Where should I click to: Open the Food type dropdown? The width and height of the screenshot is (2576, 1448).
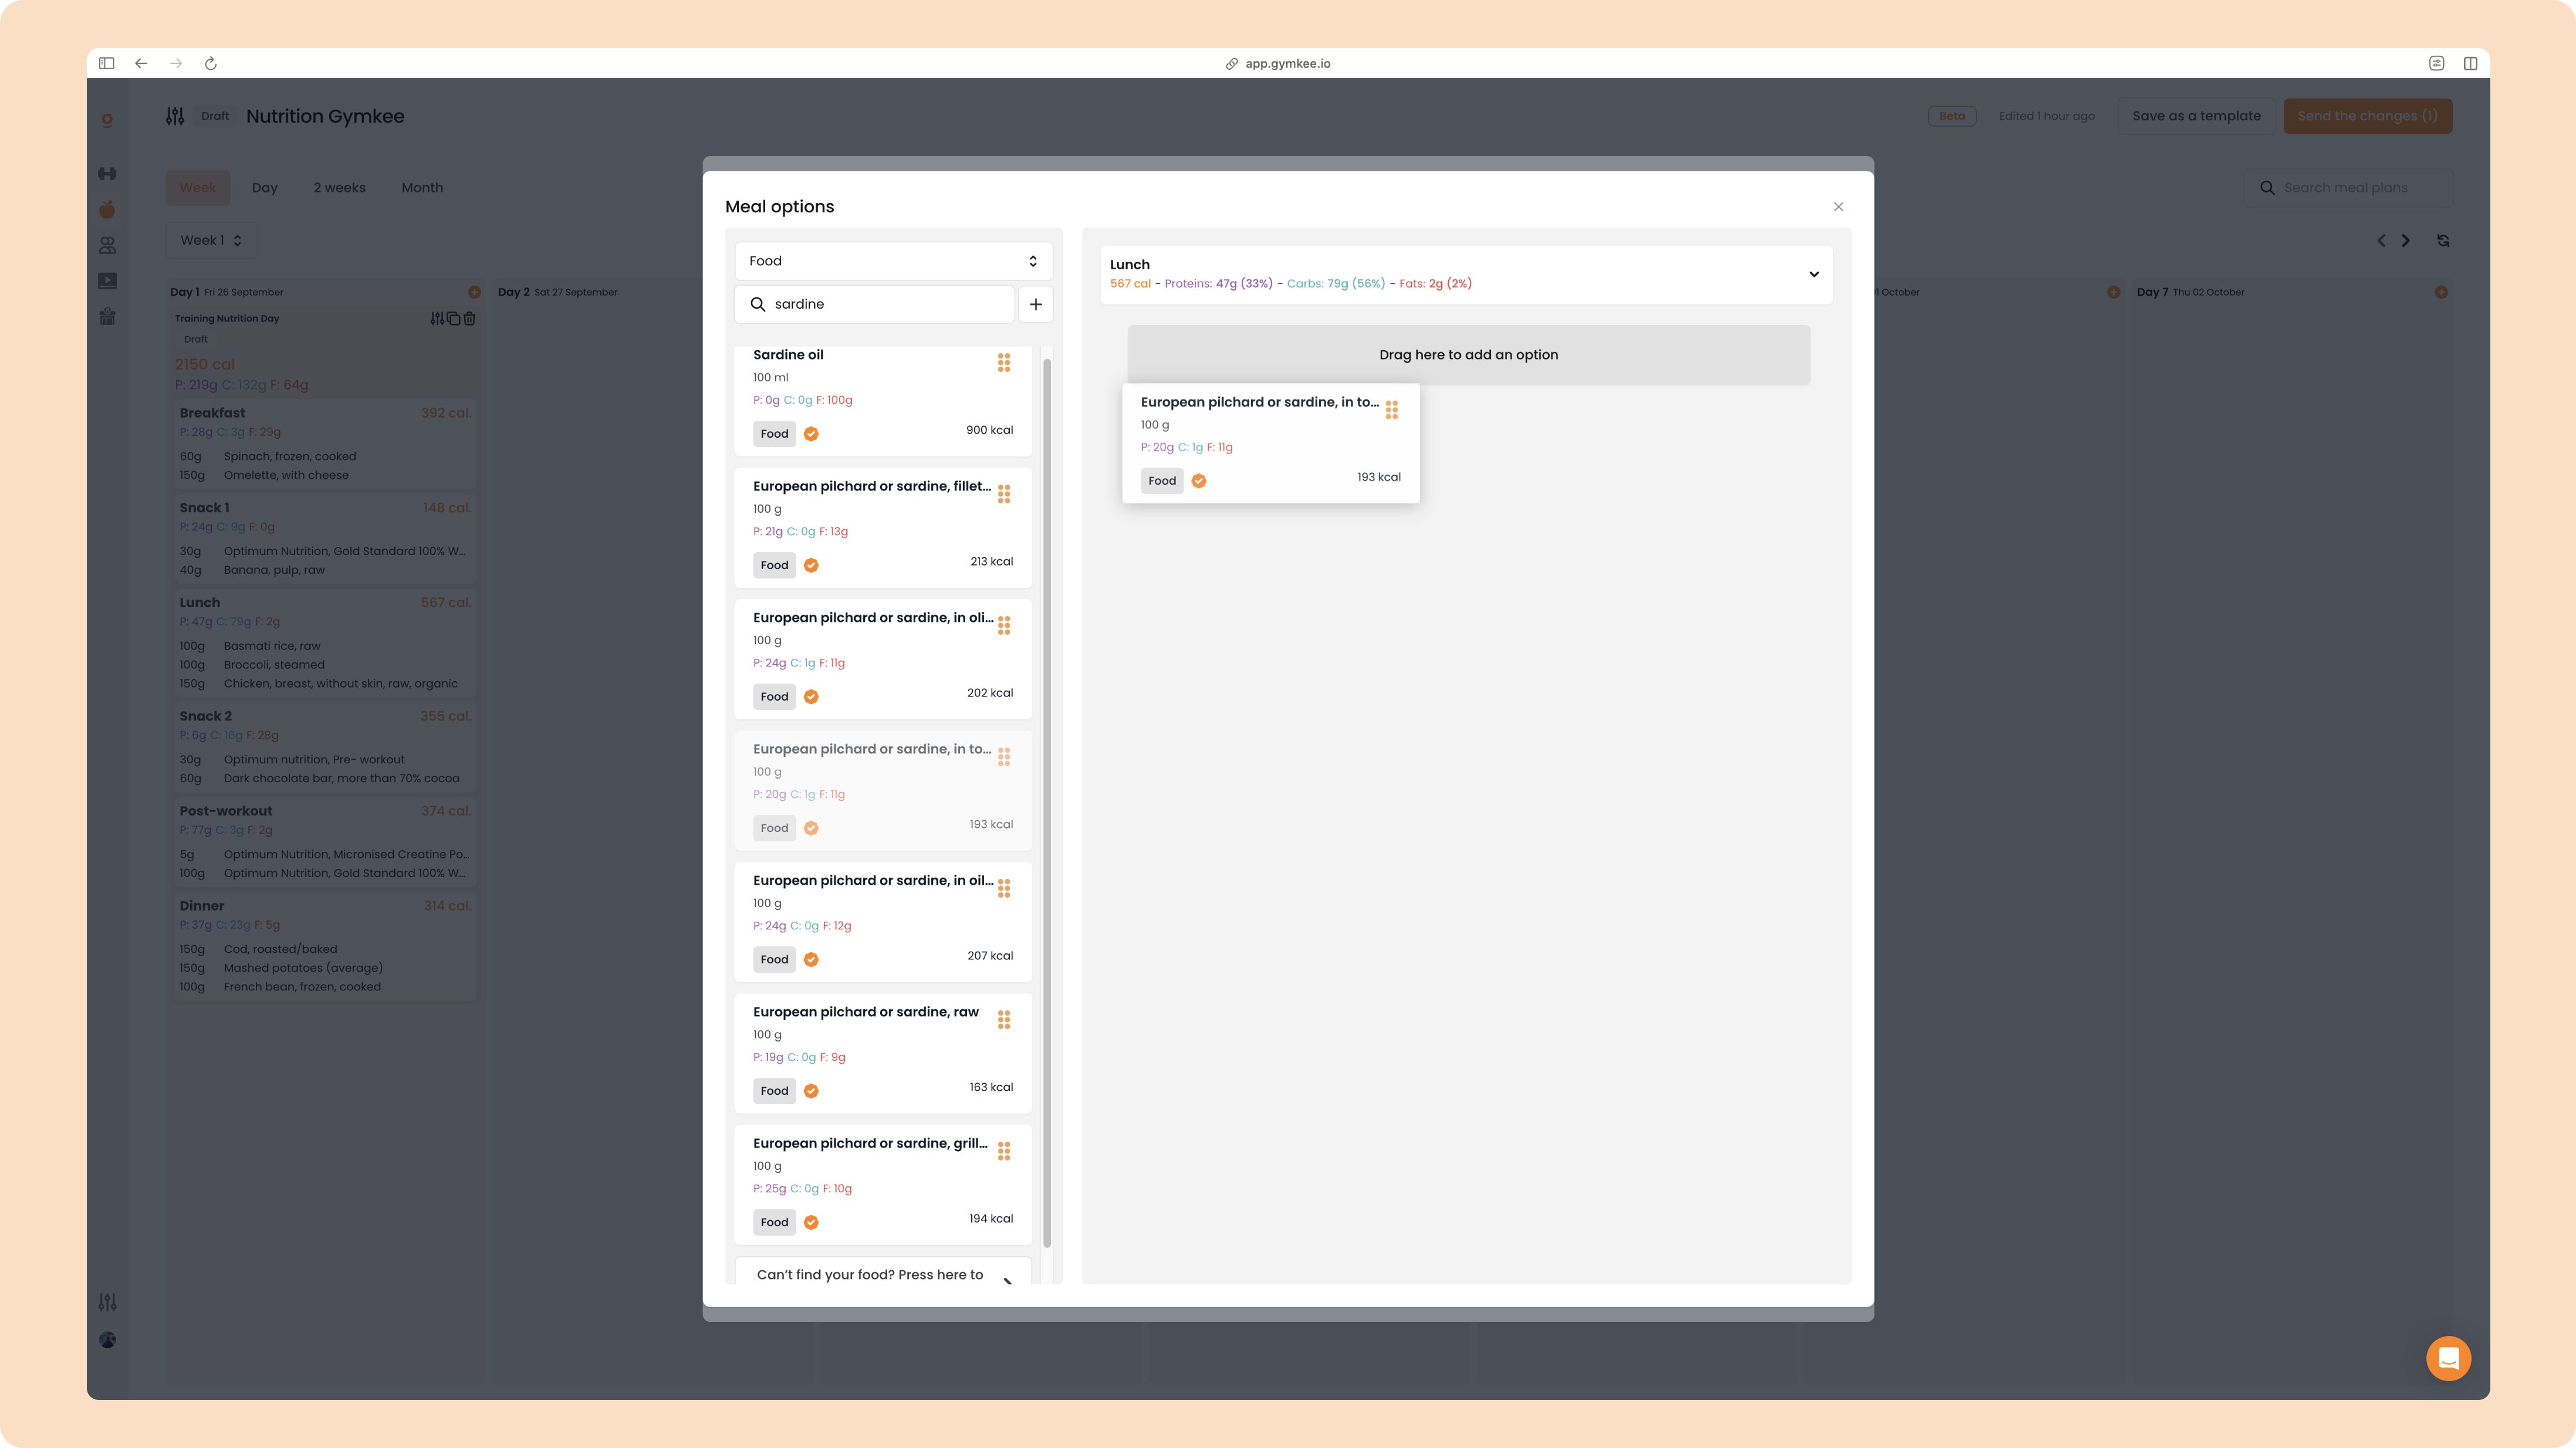893,261
